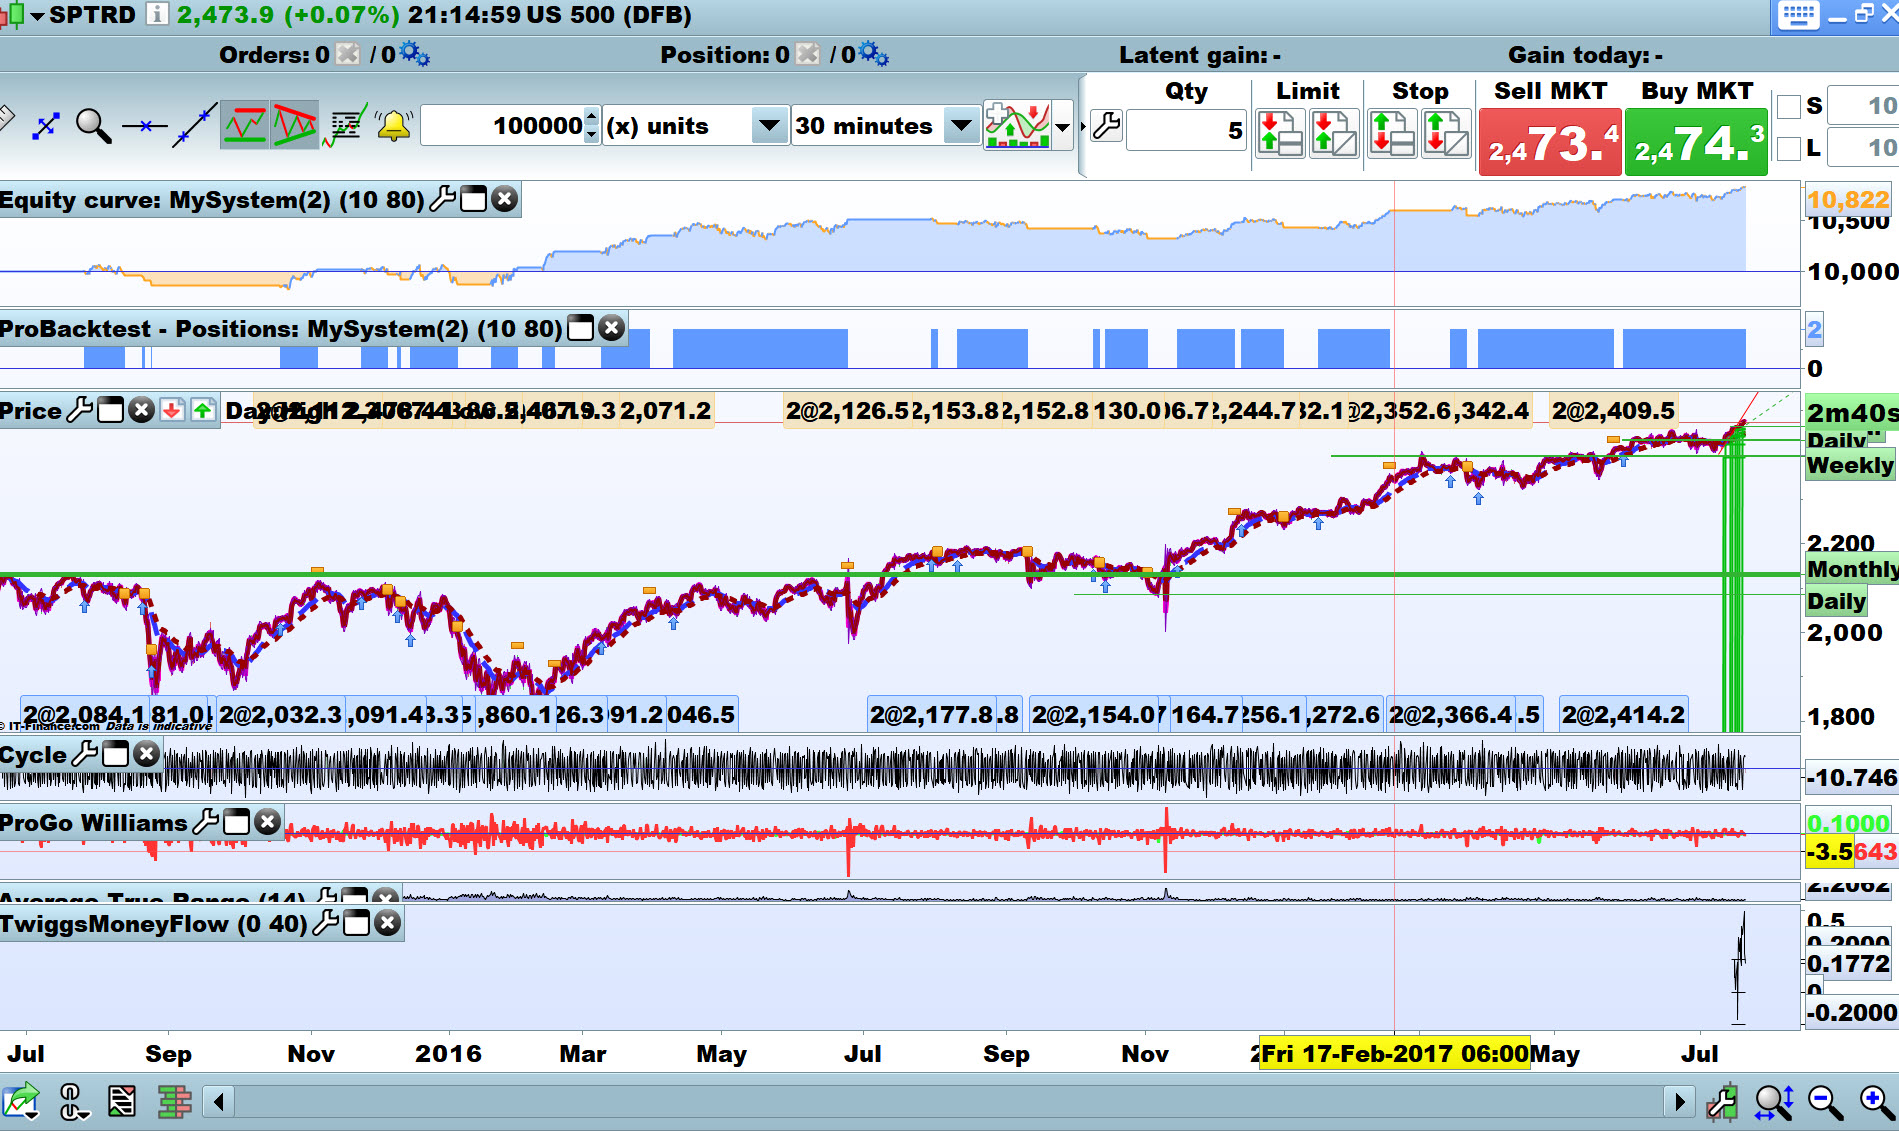
Task: Select the diagonal trend line tool
Action: coord(194,126)
